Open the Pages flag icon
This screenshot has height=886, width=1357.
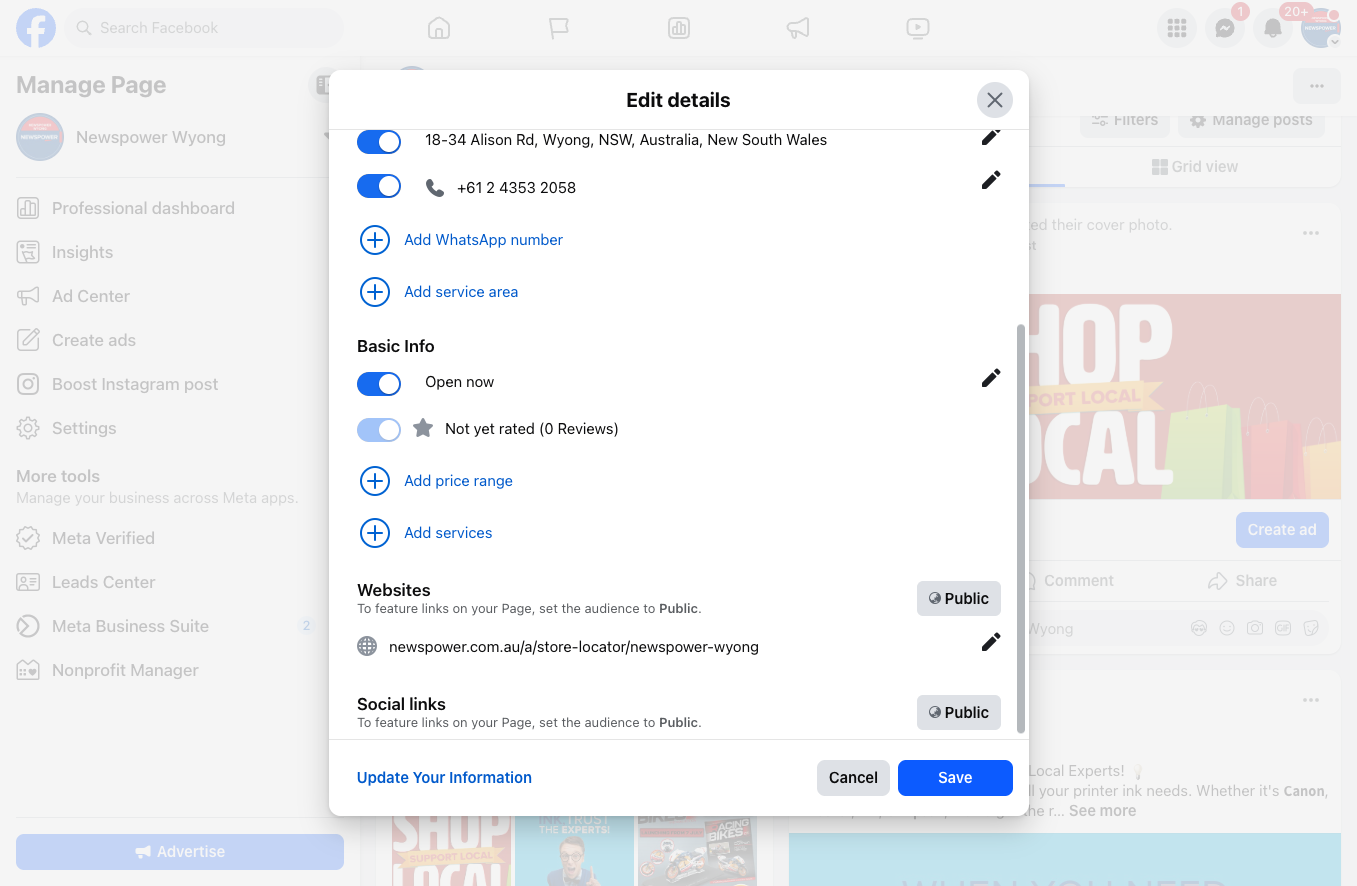coord(559,28)
